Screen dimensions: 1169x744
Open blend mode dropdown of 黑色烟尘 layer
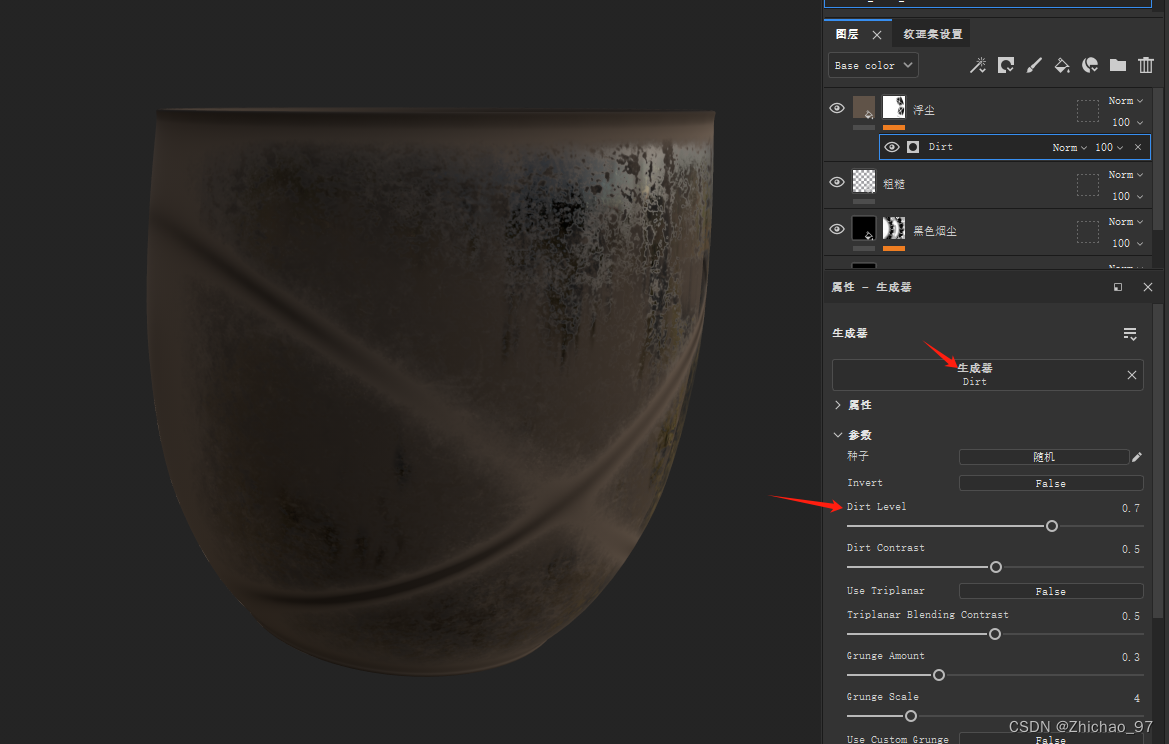tap(1126, 221)
